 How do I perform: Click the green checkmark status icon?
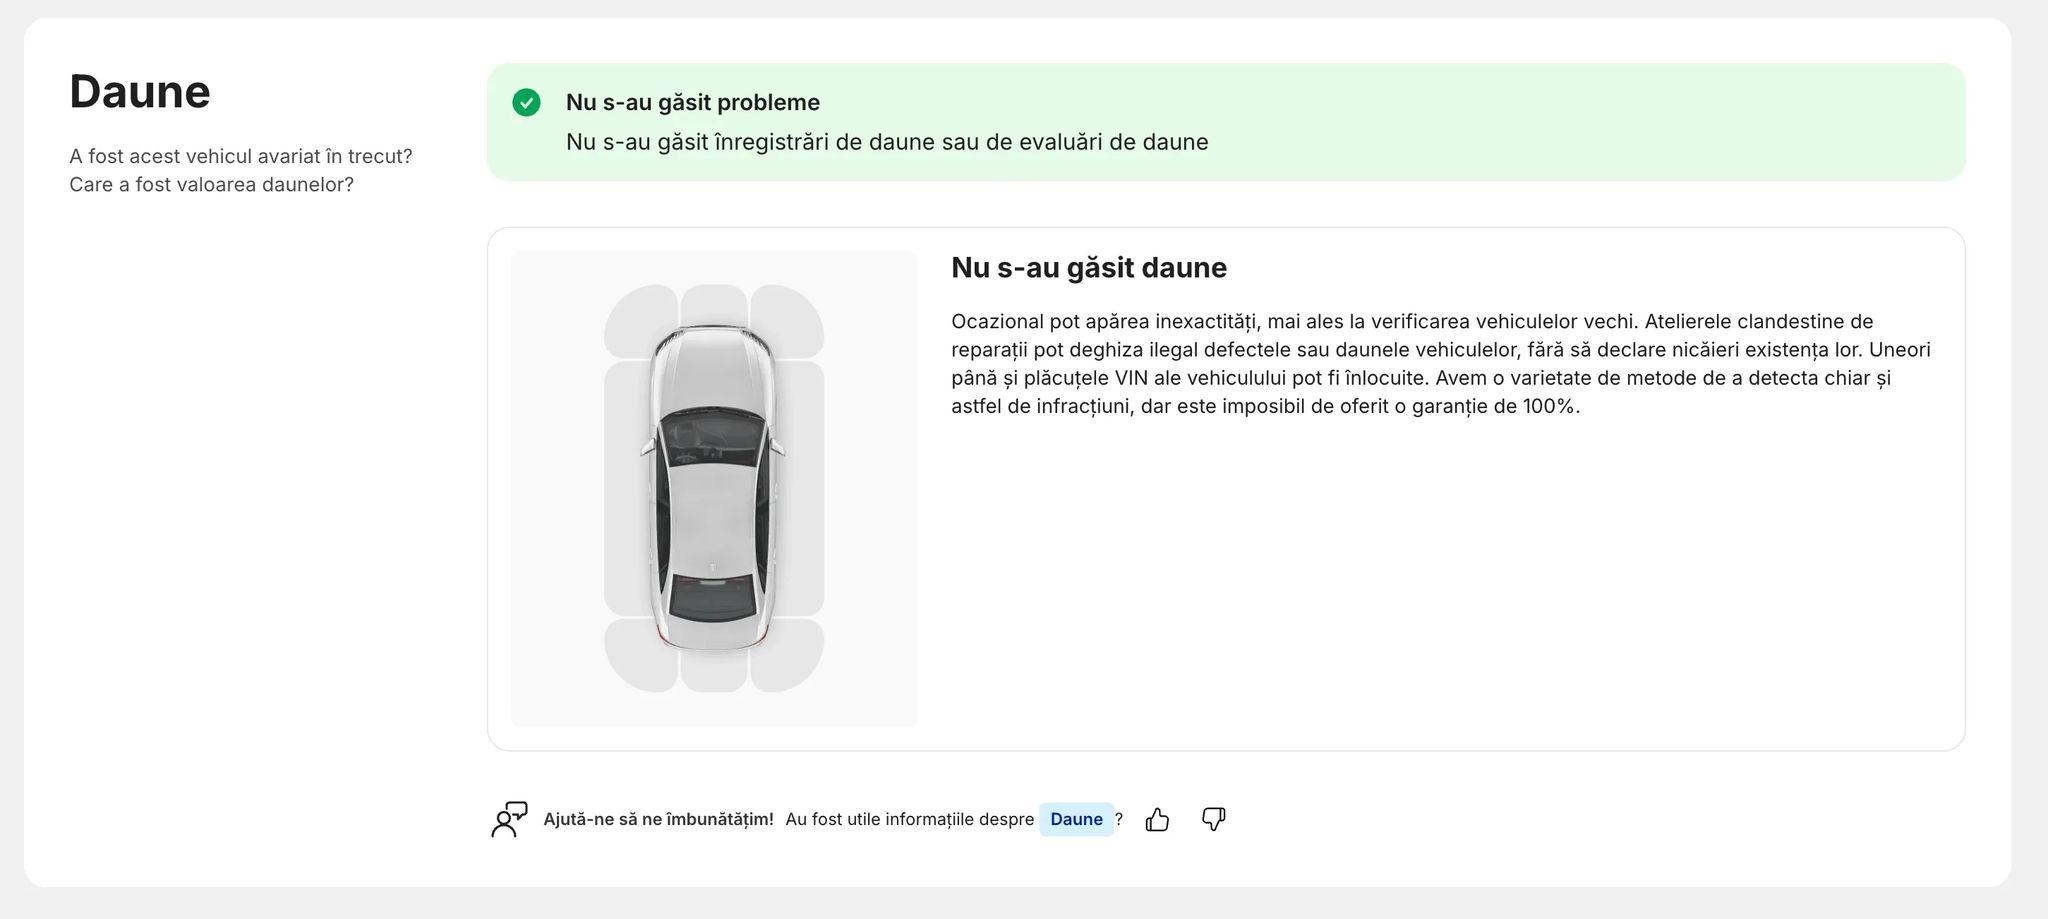click(x=526, y=102)
